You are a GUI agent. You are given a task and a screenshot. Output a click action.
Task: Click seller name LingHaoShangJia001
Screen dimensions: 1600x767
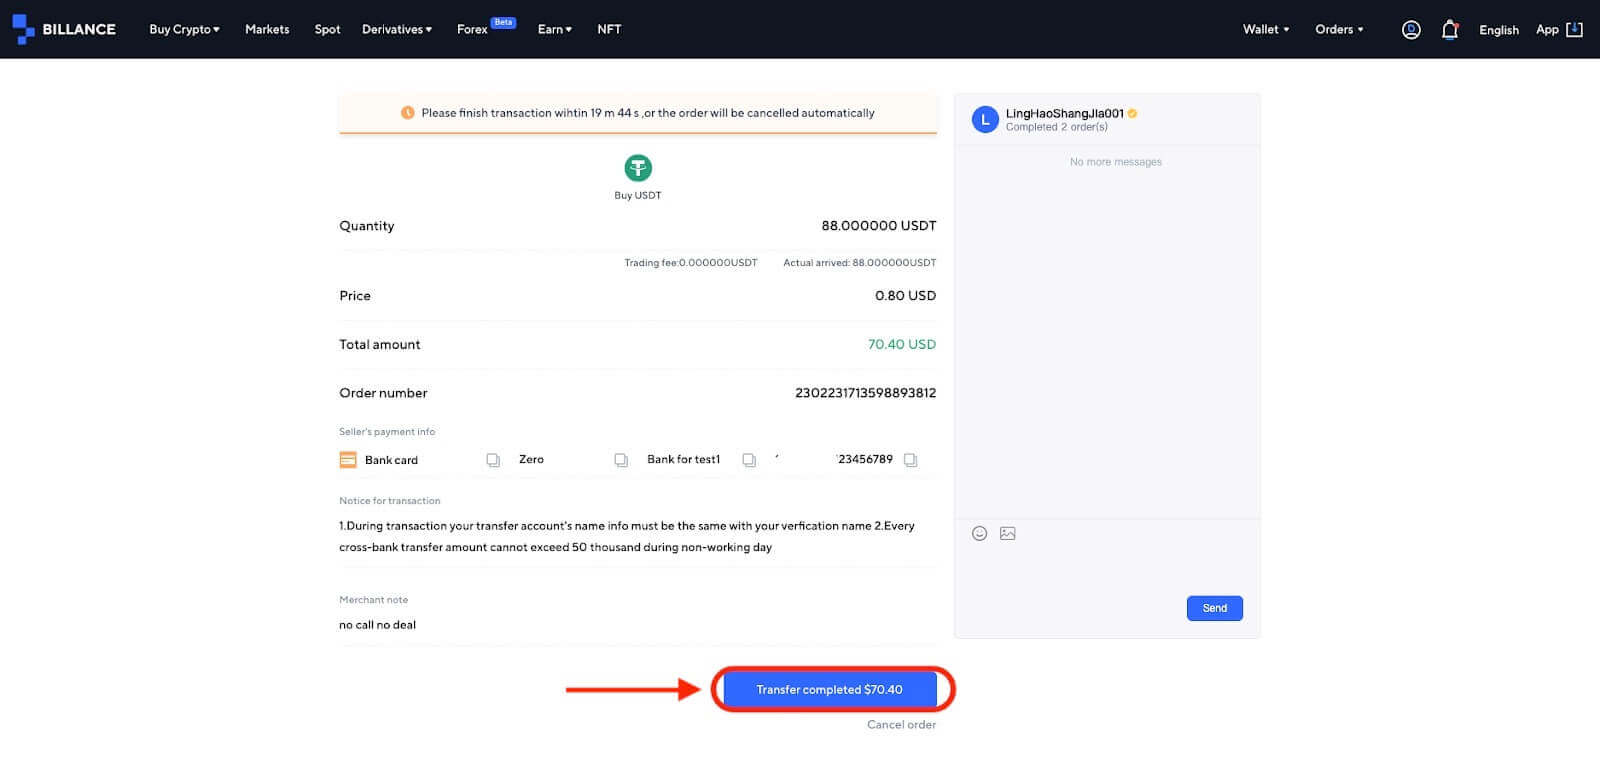click(1064, 114)
